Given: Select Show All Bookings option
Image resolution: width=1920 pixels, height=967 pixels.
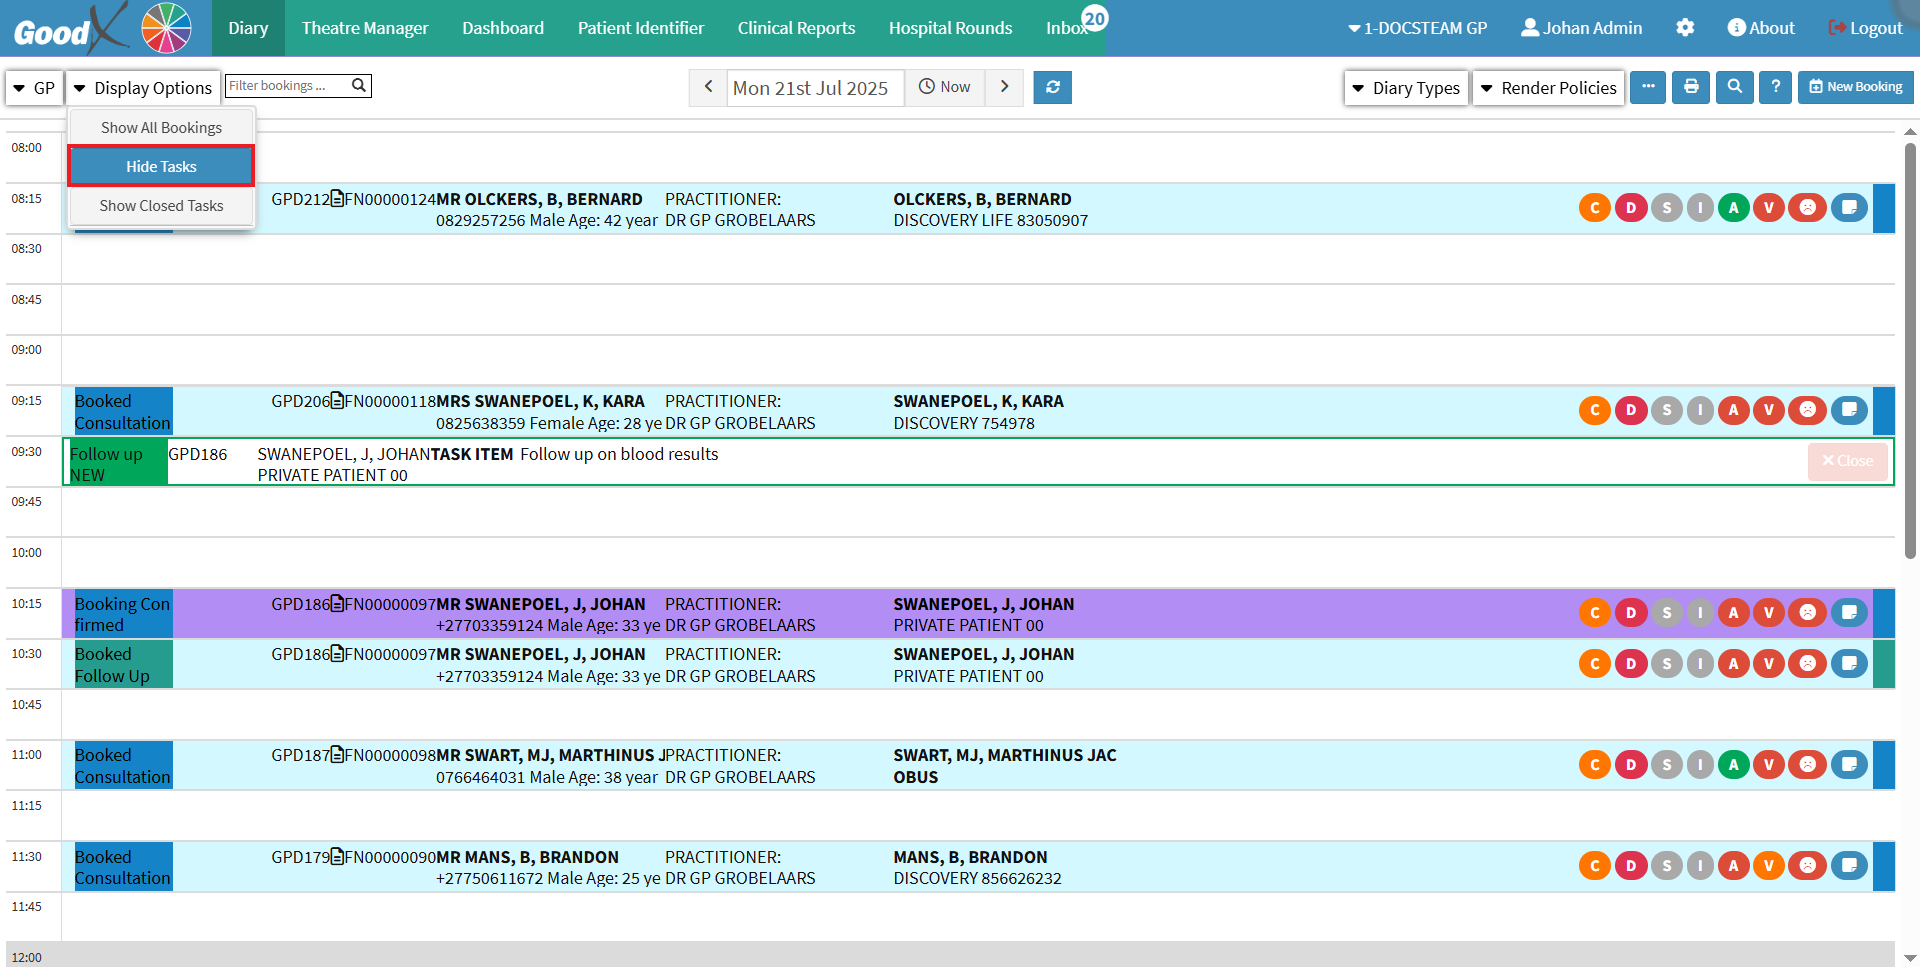Looking at the screenshot, I should [161, 128].
